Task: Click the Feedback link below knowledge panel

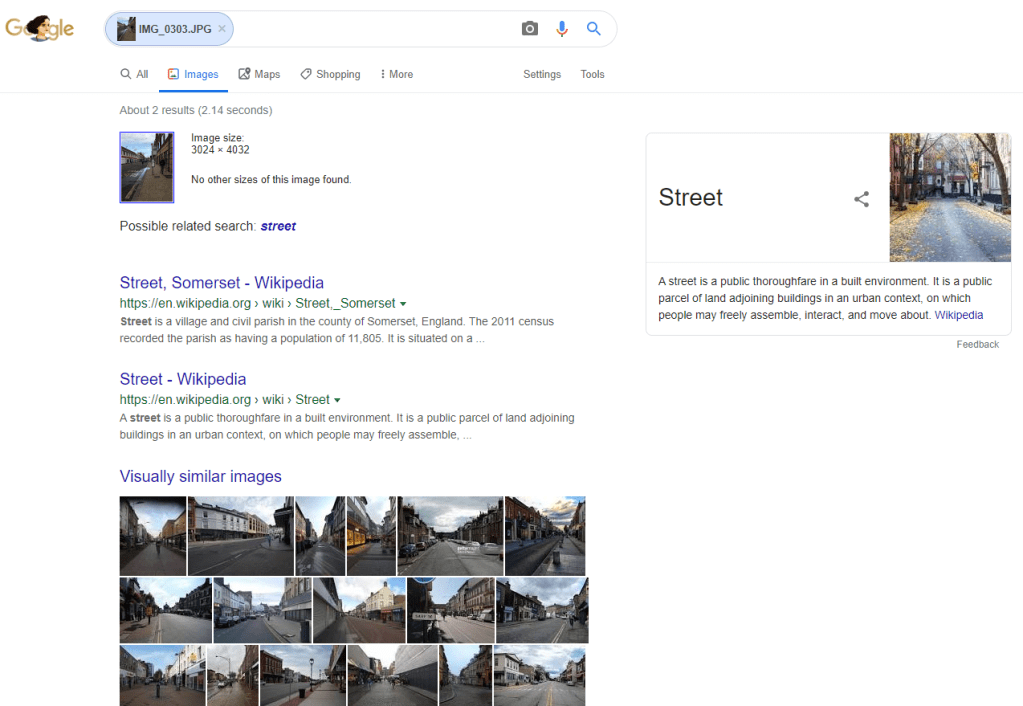Action: click(977, 344)
